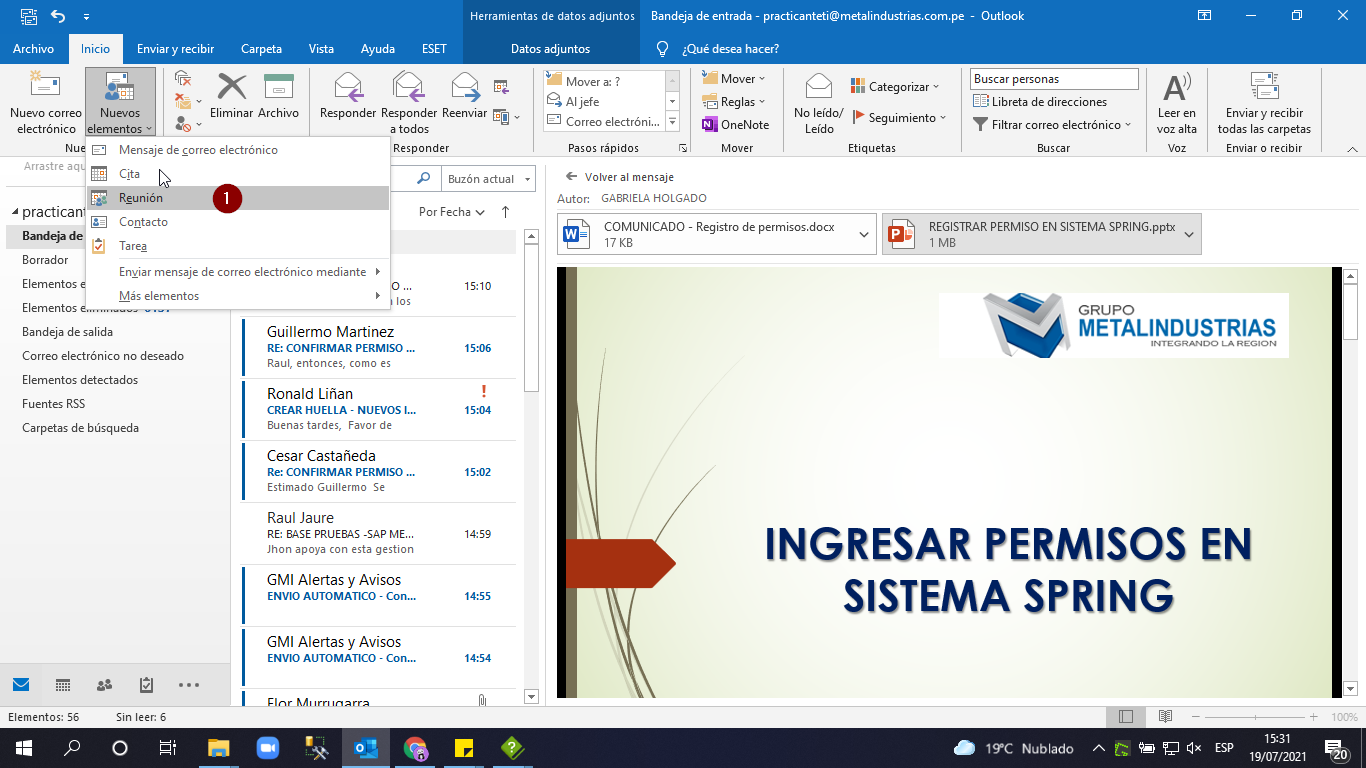Image resolution: width=1366 pixels, height=768 pixels.
Task: Select Reunión in the dropdown menu
Action: pyautogui.click(x=238, y=198)
